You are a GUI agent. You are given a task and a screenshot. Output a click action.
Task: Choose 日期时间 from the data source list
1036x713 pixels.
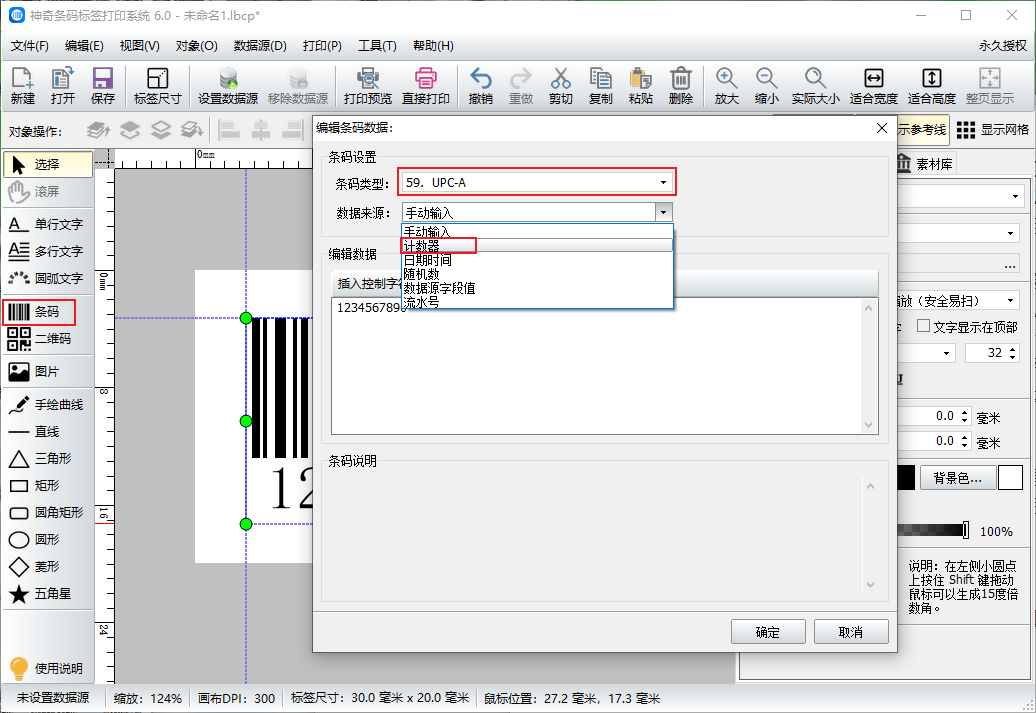pos(537,260)
